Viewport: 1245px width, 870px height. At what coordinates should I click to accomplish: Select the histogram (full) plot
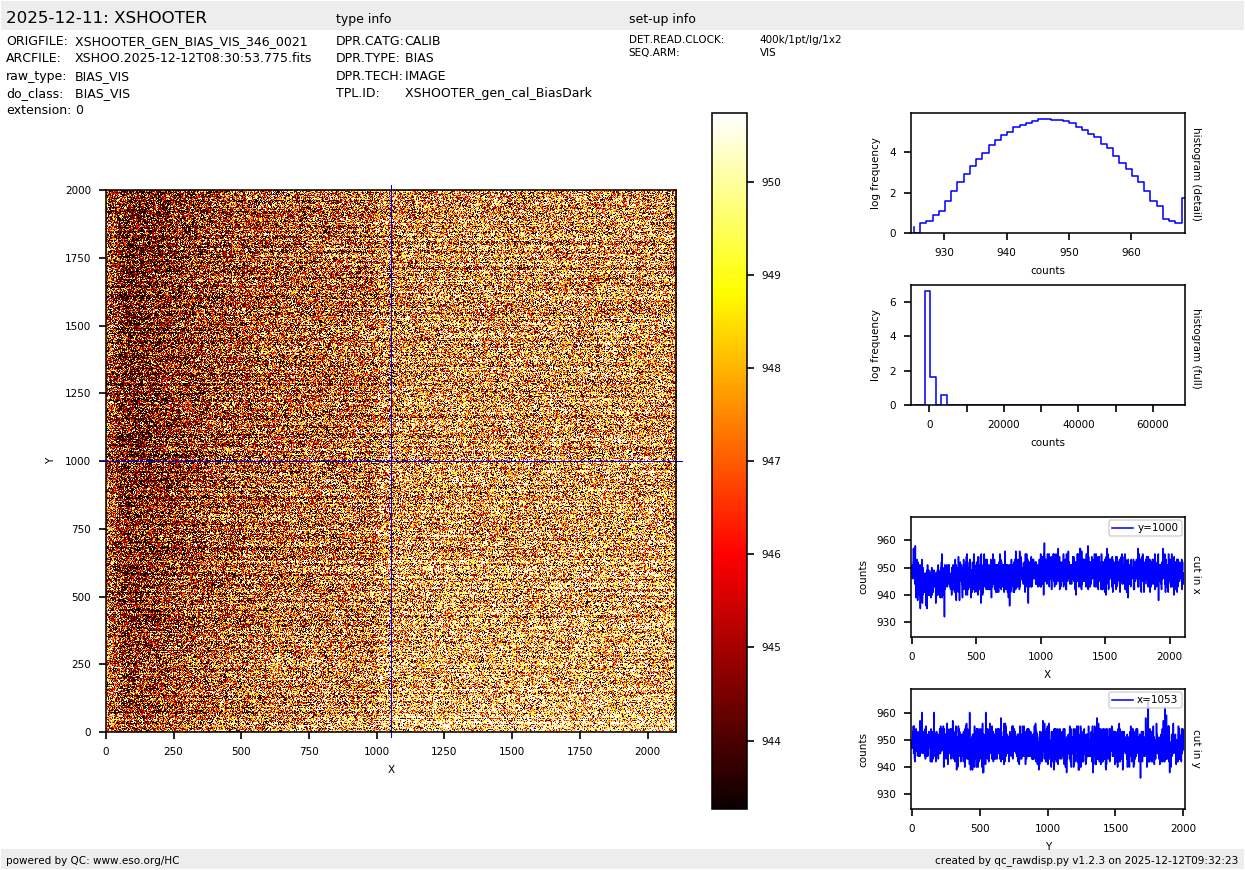1047,347
